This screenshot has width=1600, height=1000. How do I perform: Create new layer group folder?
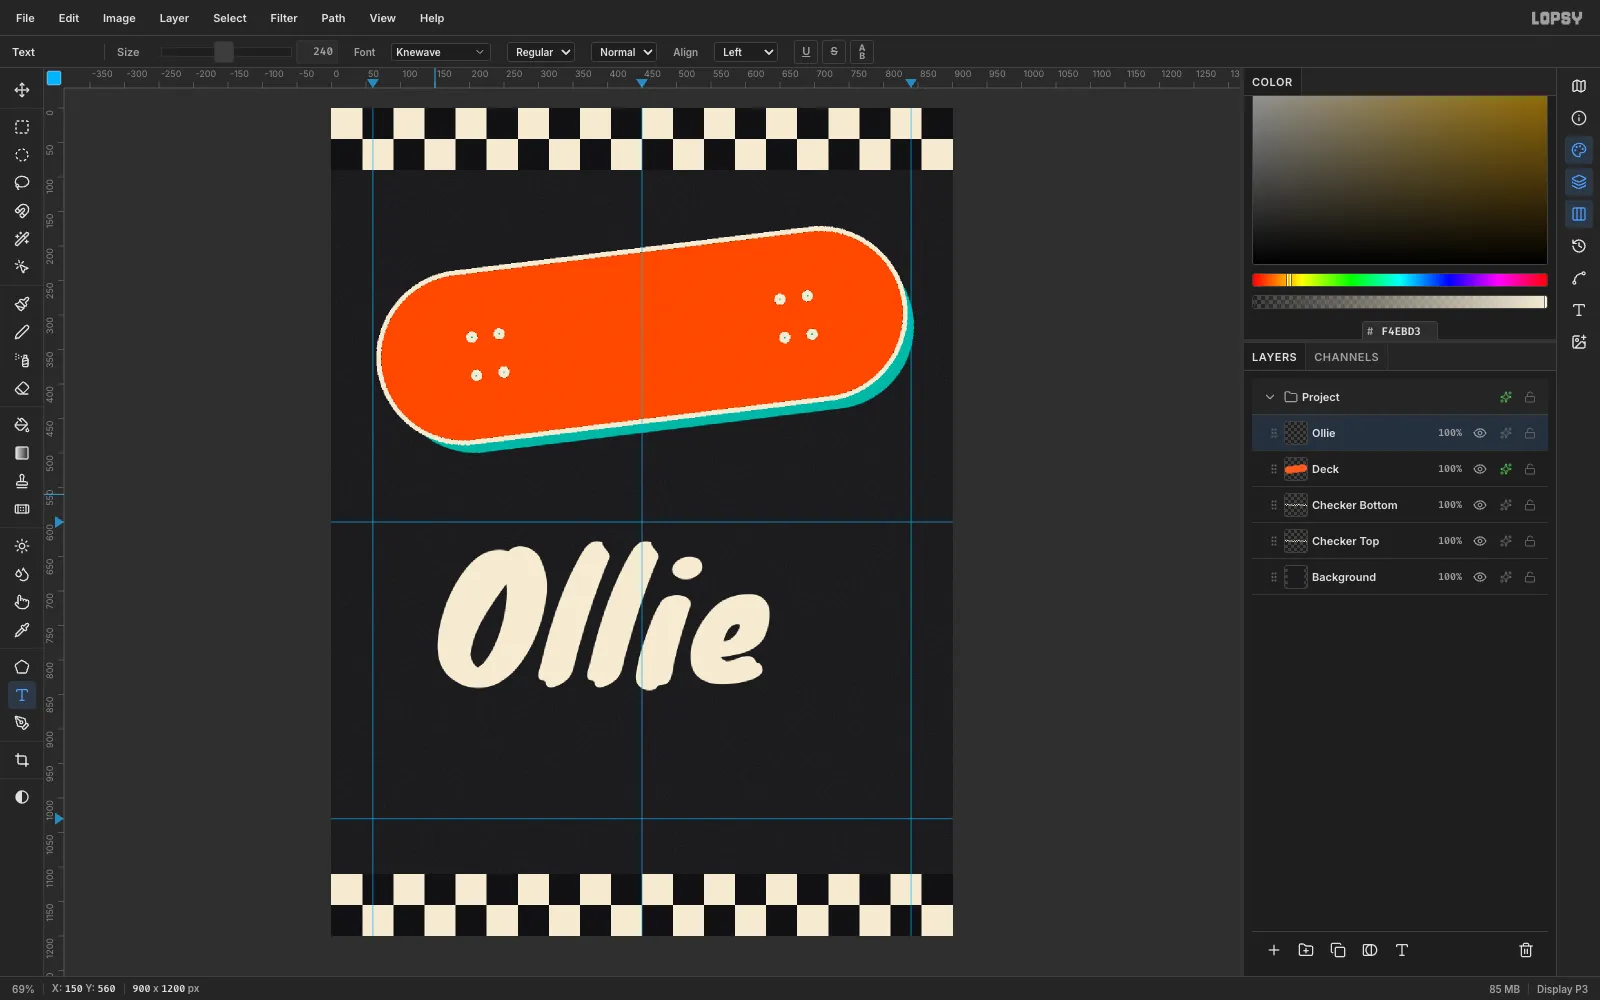(x=1306, y=950)
